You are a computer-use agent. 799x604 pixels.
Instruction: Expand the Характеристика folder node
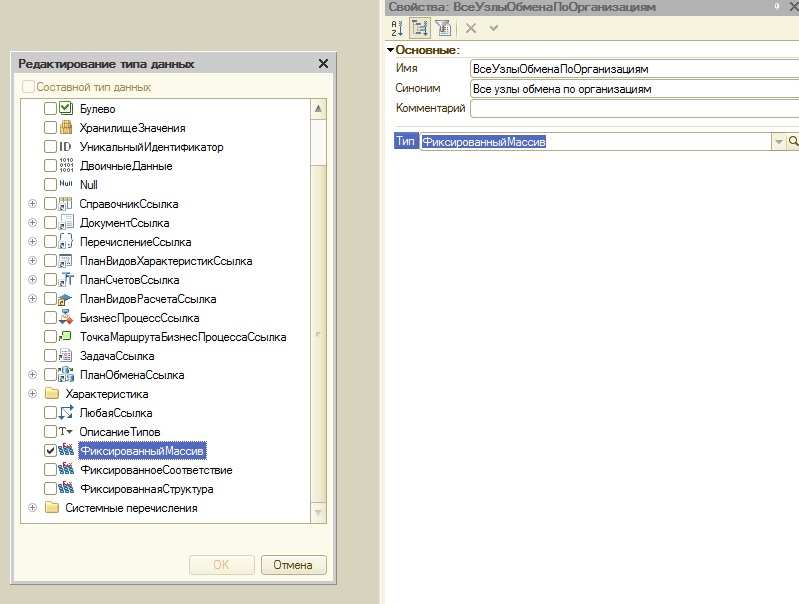tap(32, 393)
